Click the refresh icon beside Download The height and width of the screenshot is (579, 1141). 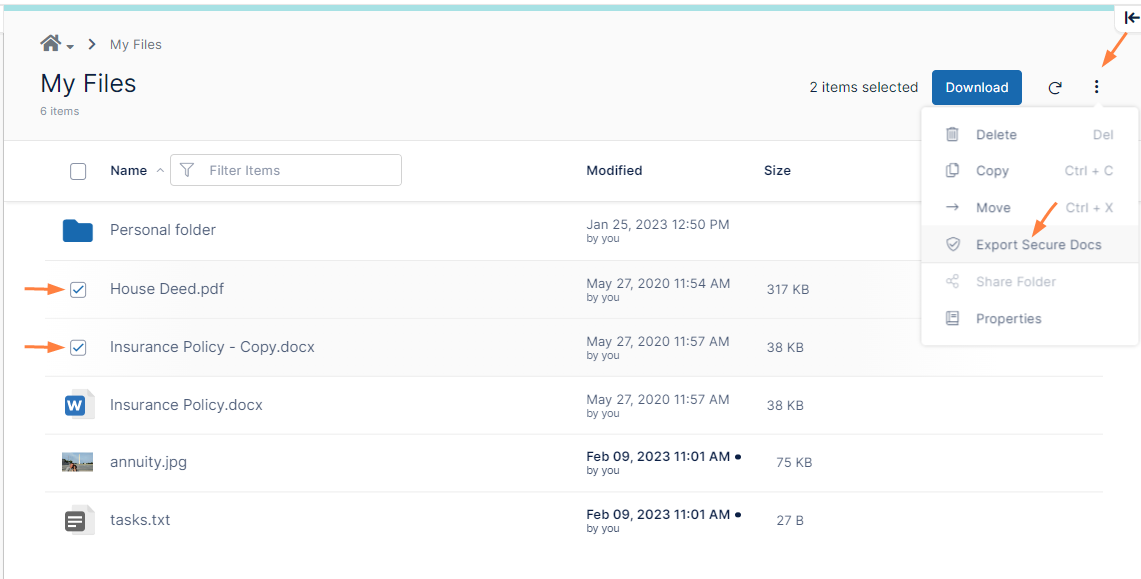[1054, 88]
